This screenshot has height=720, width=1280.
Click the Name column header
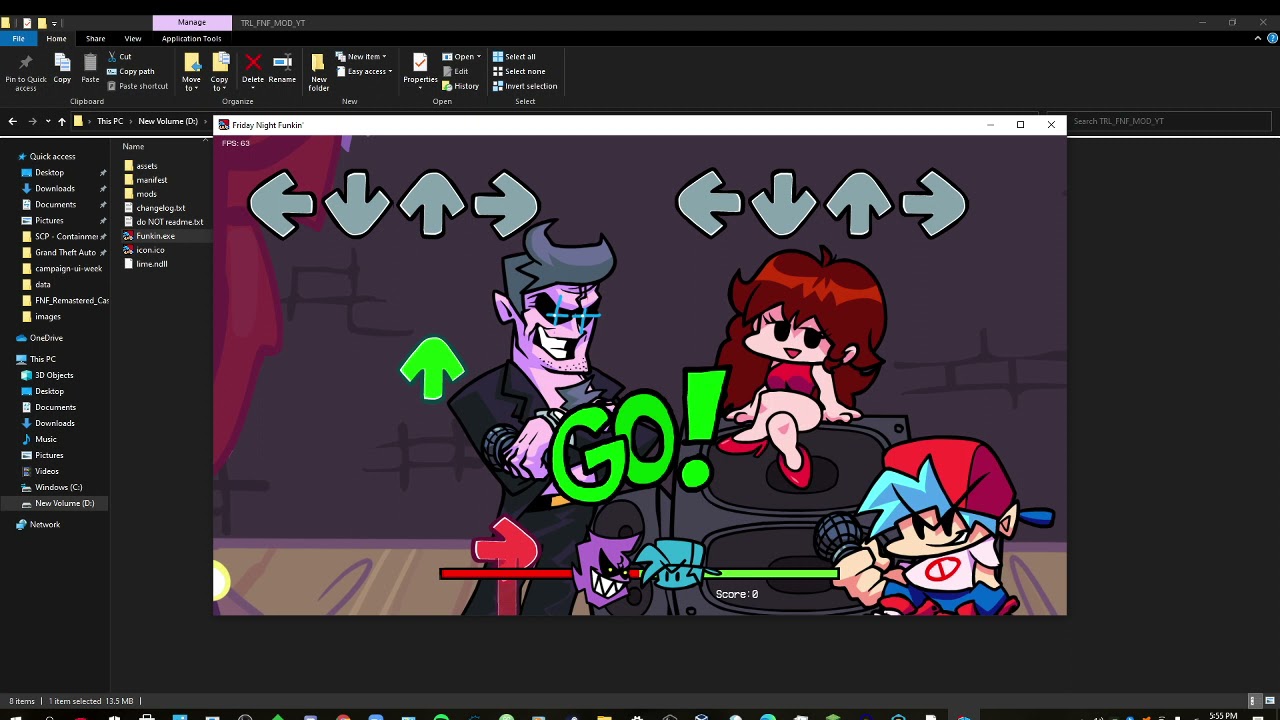[x=133, y=146]
